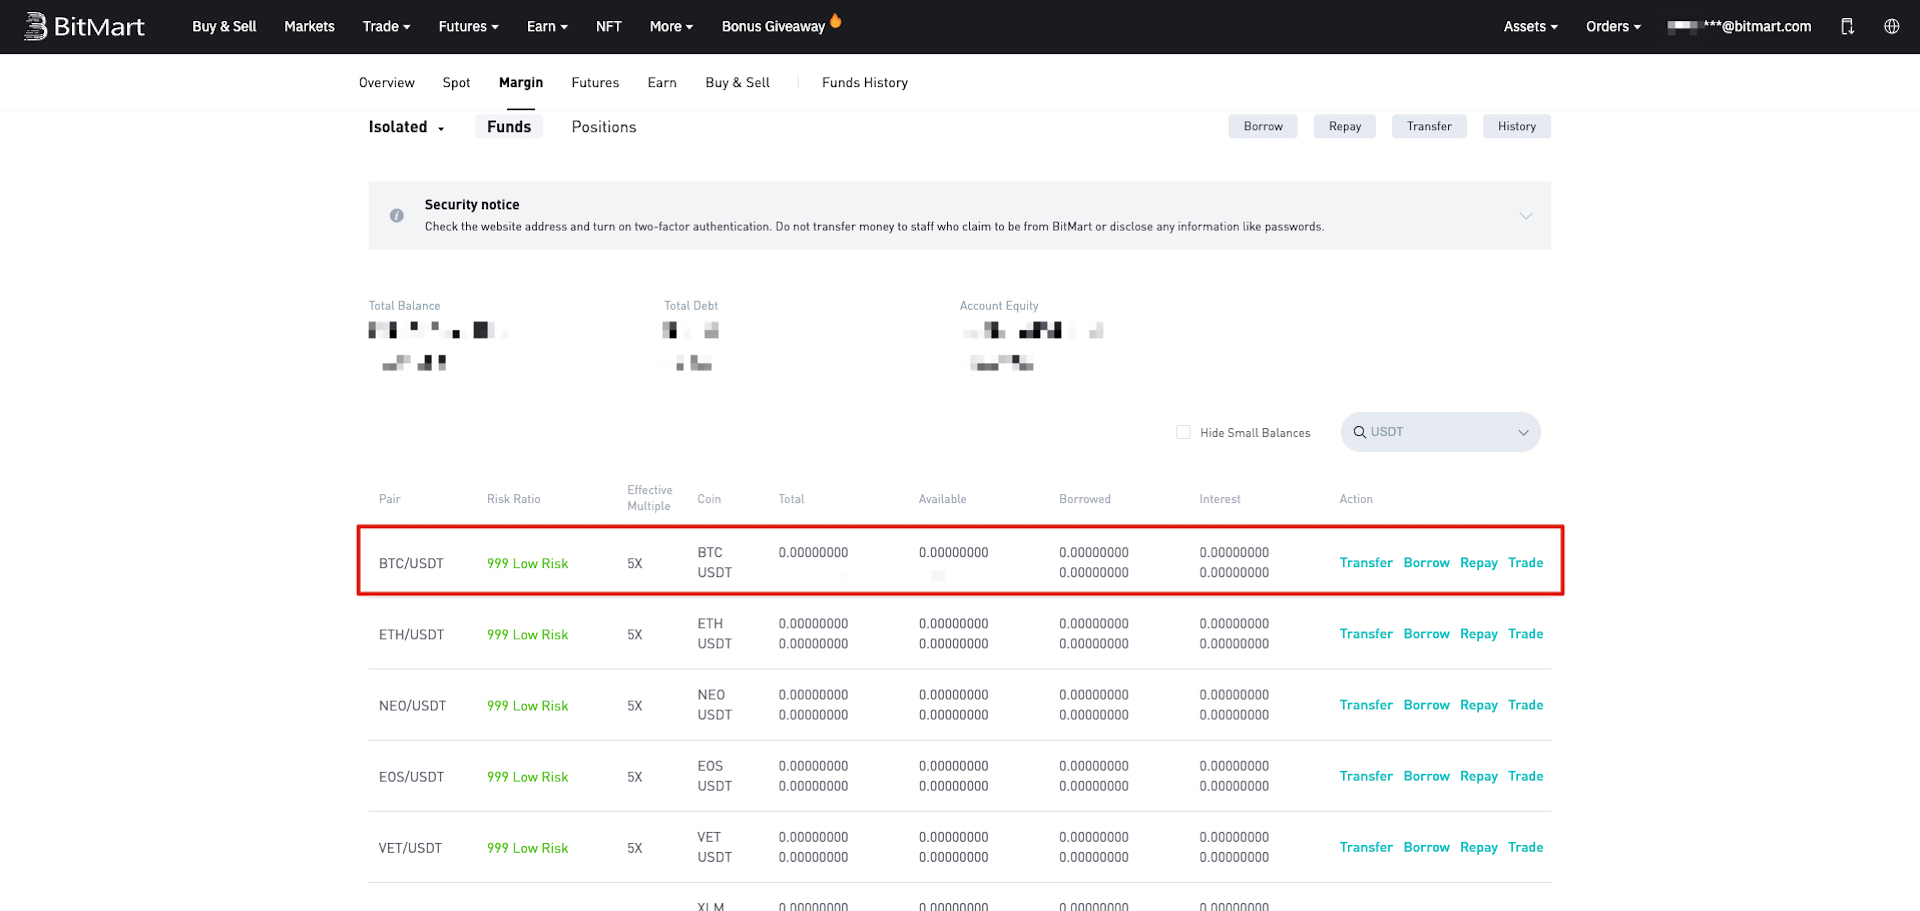Click the top Repay button
Viewport: 1920px width, 911px height.
click(x=1345, y=126)
